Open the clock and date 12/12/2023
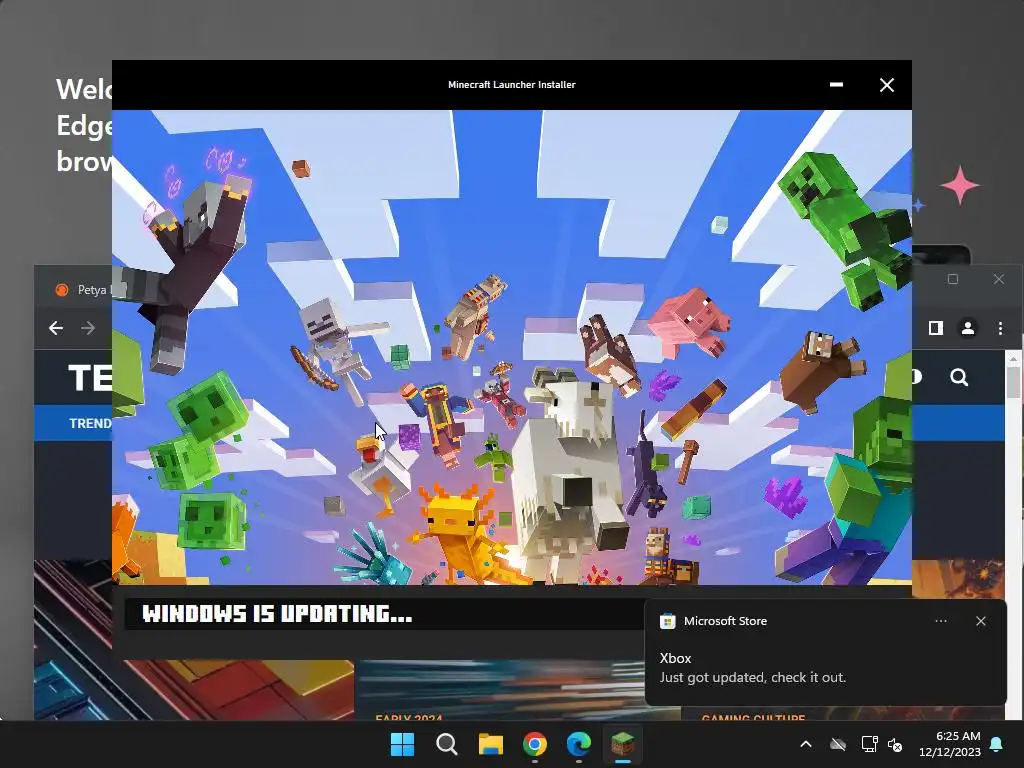Viewport: 1024px width, 768px height. pyautogui.click(x=950, y=744)
